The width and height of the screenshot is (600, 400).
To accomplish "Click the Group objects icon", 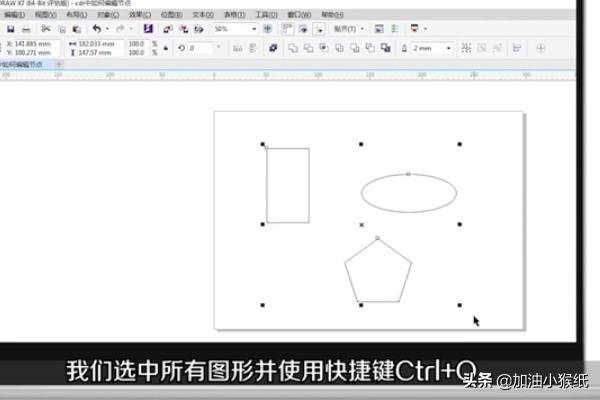I will (466, 48).
